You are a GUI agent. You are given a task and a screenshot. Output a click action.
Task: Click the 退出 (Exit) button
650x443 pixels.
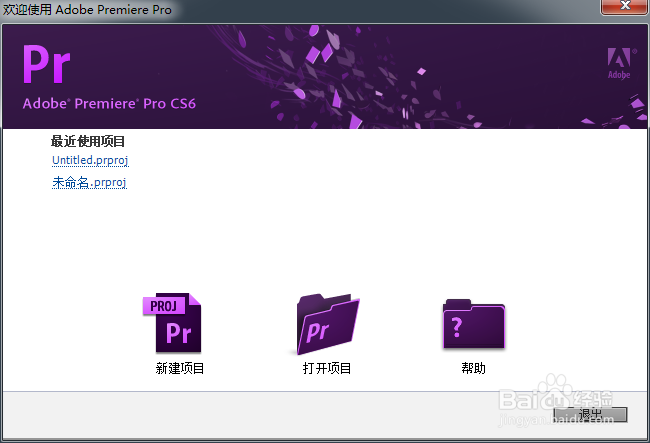tap(590, 414)
